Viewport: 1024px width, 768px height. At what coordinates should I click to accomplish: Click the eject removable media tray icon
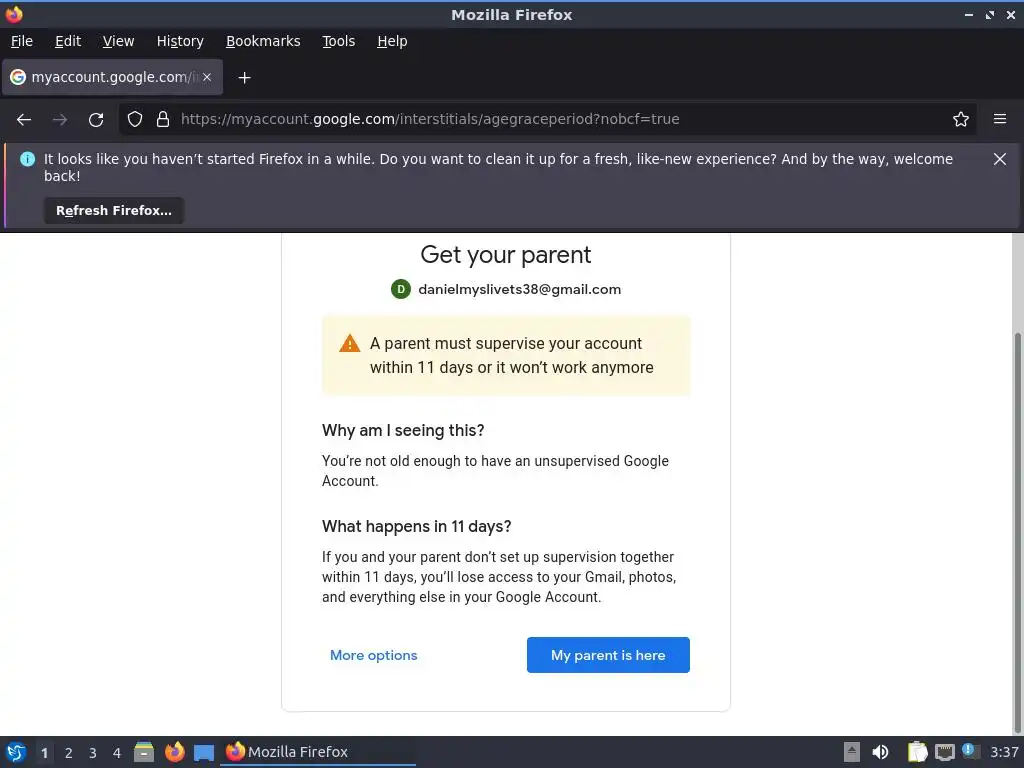tap(852, 752)
